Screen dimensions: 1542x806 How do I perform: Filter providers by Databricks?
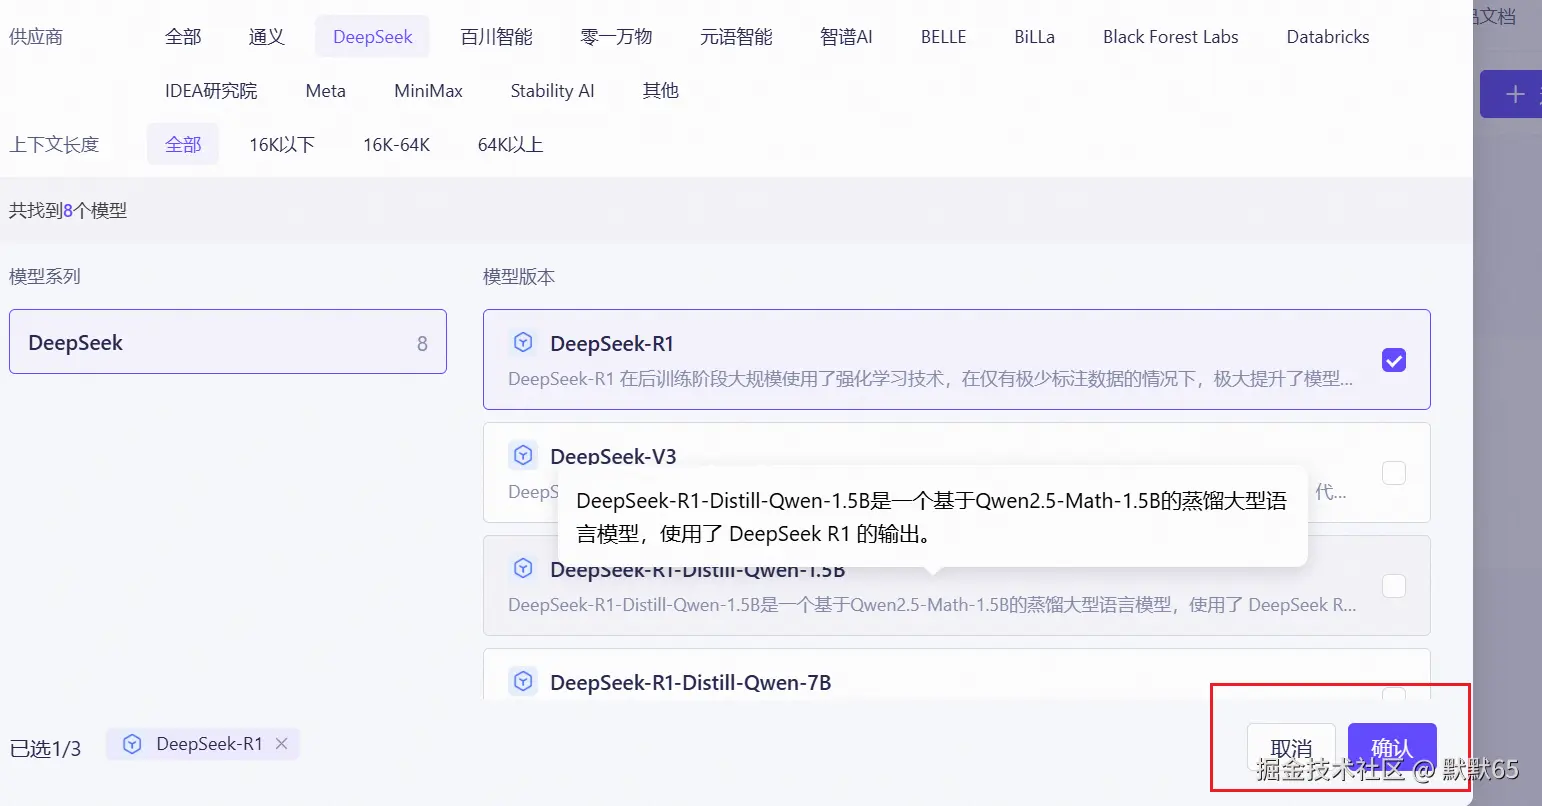tap(1328, 37)
